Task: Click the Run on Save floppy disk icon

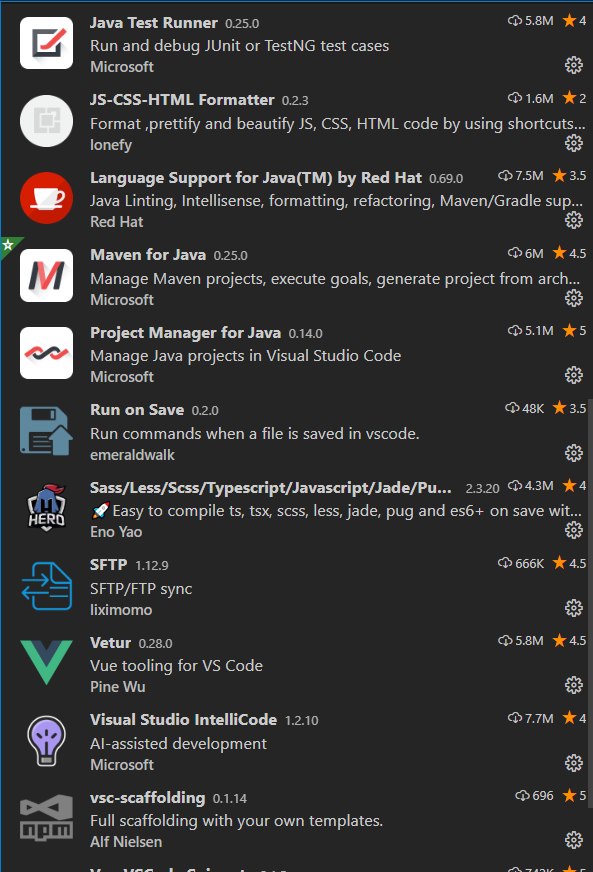Action: (46, 430)
